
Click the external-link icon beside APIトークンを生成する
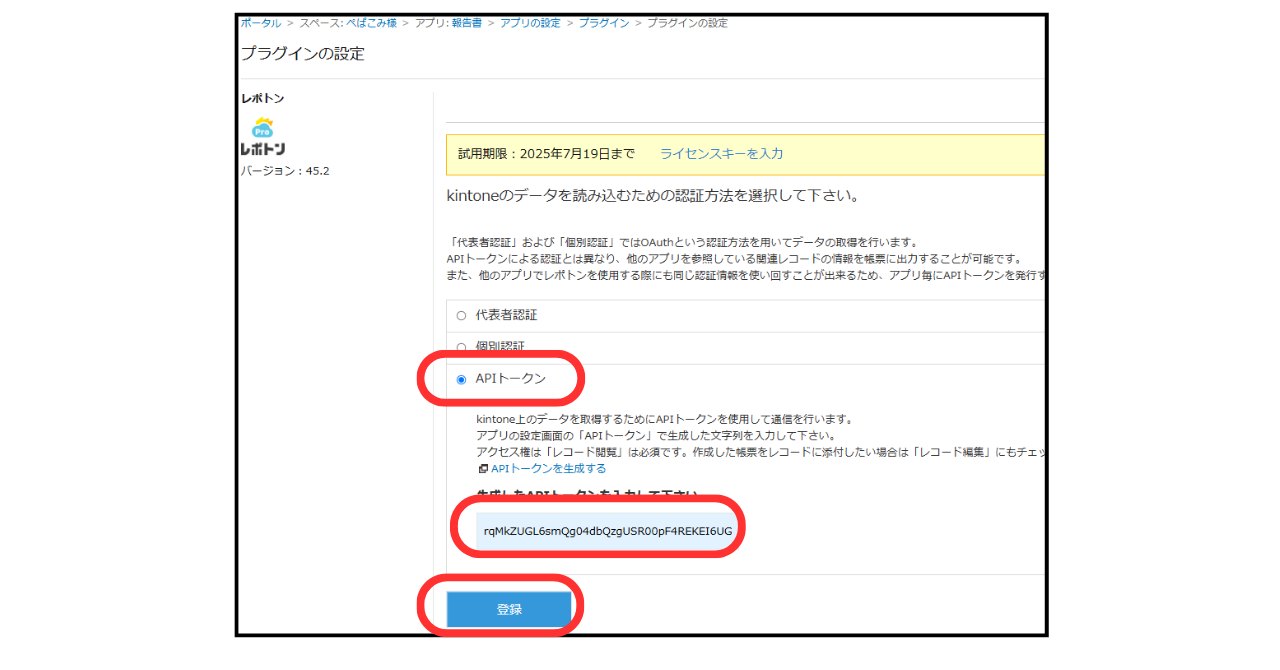click(x=483, y=469)
